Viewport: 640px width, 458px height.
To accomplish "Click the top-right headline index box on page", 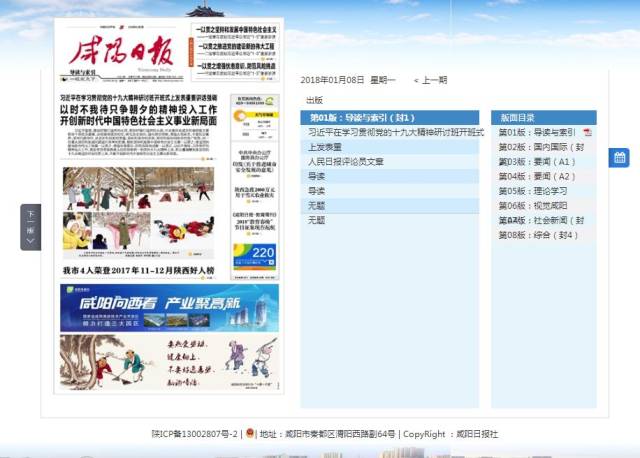I will [x=236, y=53].
